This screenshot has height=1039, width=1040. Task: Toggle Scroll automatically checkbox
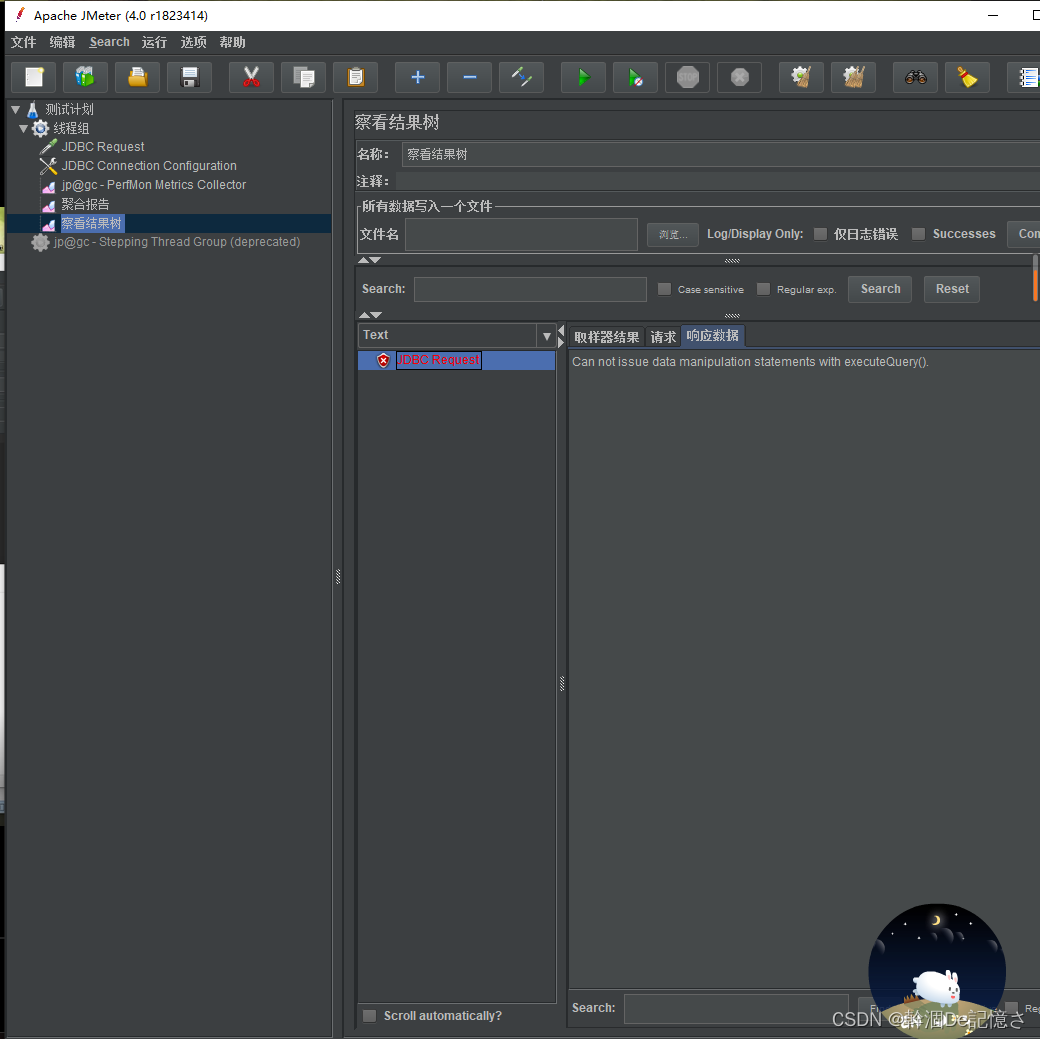(369, 1016)
